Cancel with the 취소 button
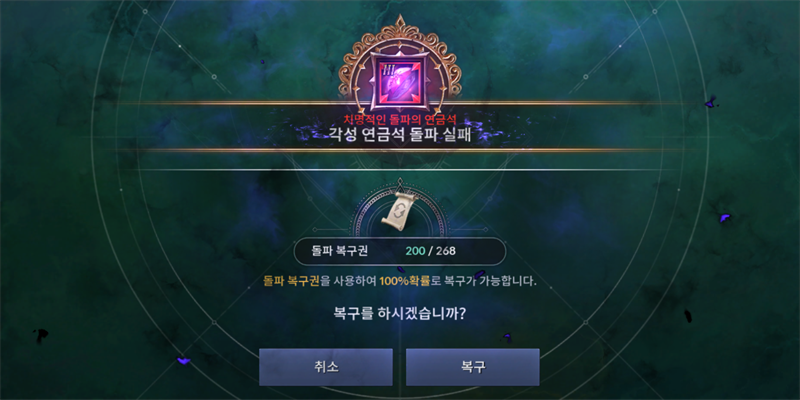 326,367
